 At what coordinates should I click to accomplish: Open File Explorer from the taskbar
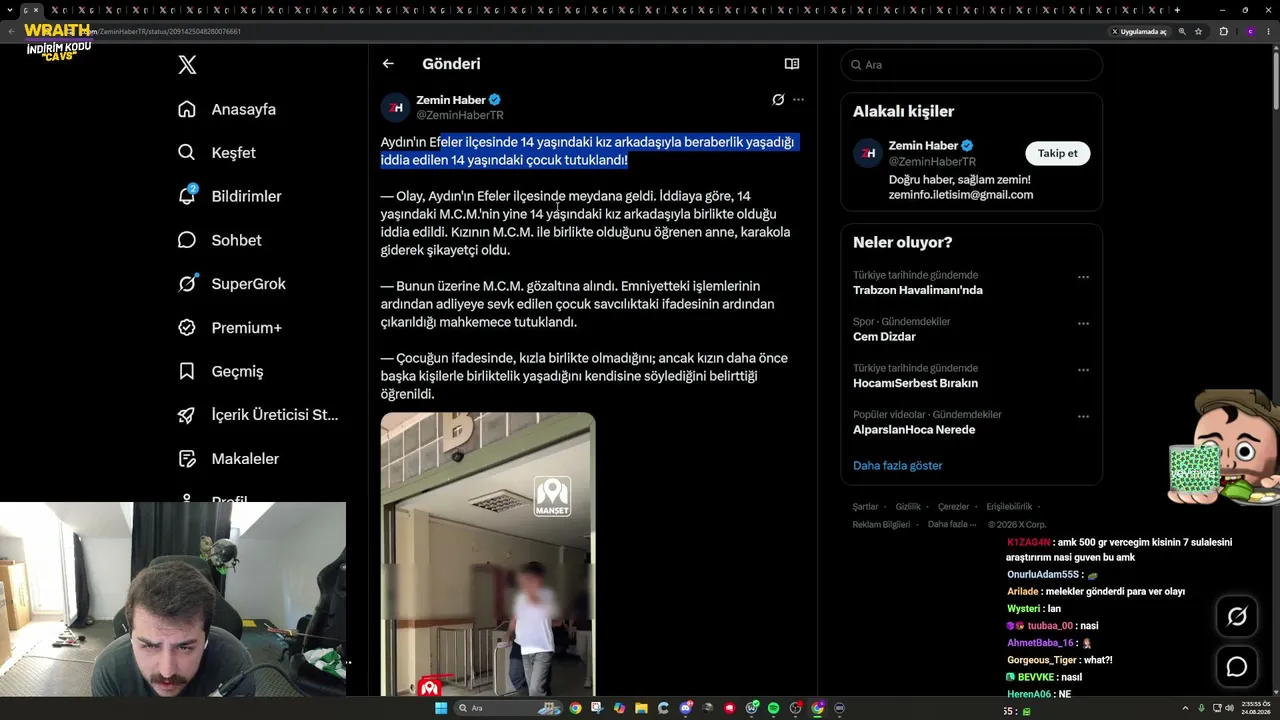[x=641, y=708]
